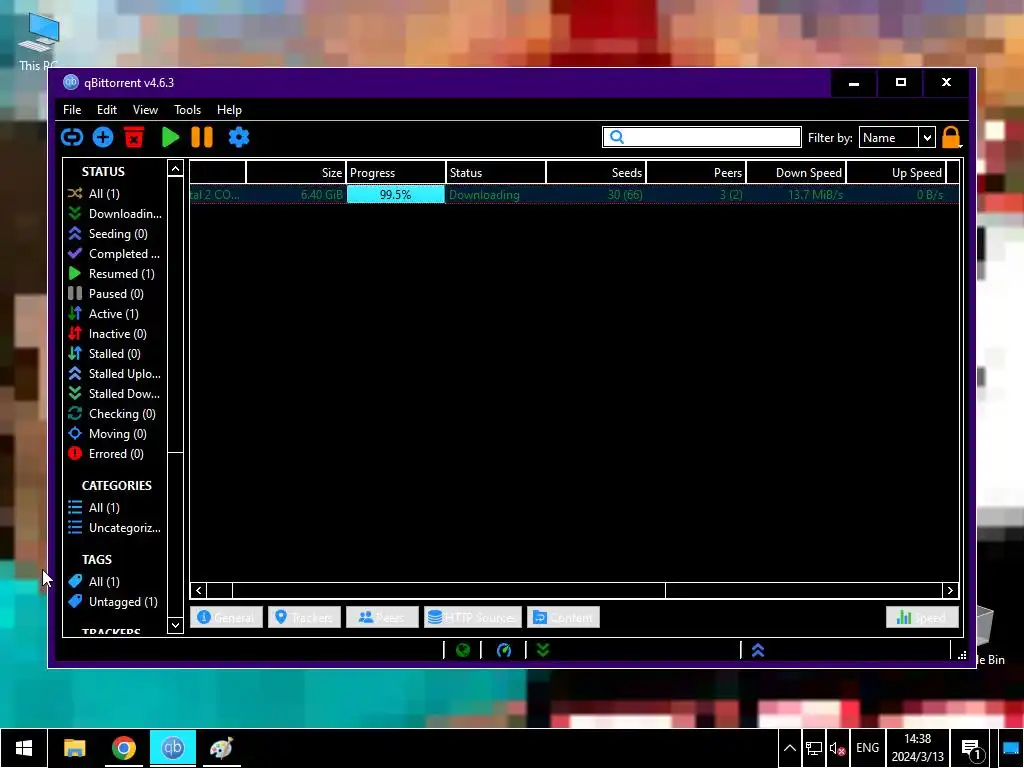Open the Filter by Name dropdown
This screenshot has height=768, width=1024.
coord(897,138)
